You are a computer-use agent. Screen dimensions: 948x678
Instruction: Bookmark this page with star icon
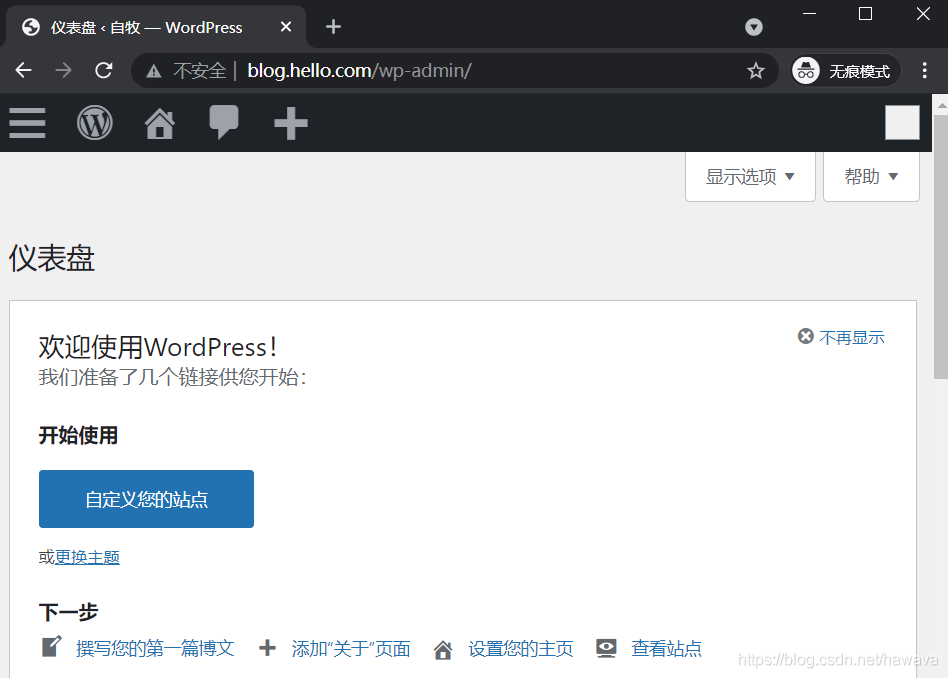(x=756, y=71)
